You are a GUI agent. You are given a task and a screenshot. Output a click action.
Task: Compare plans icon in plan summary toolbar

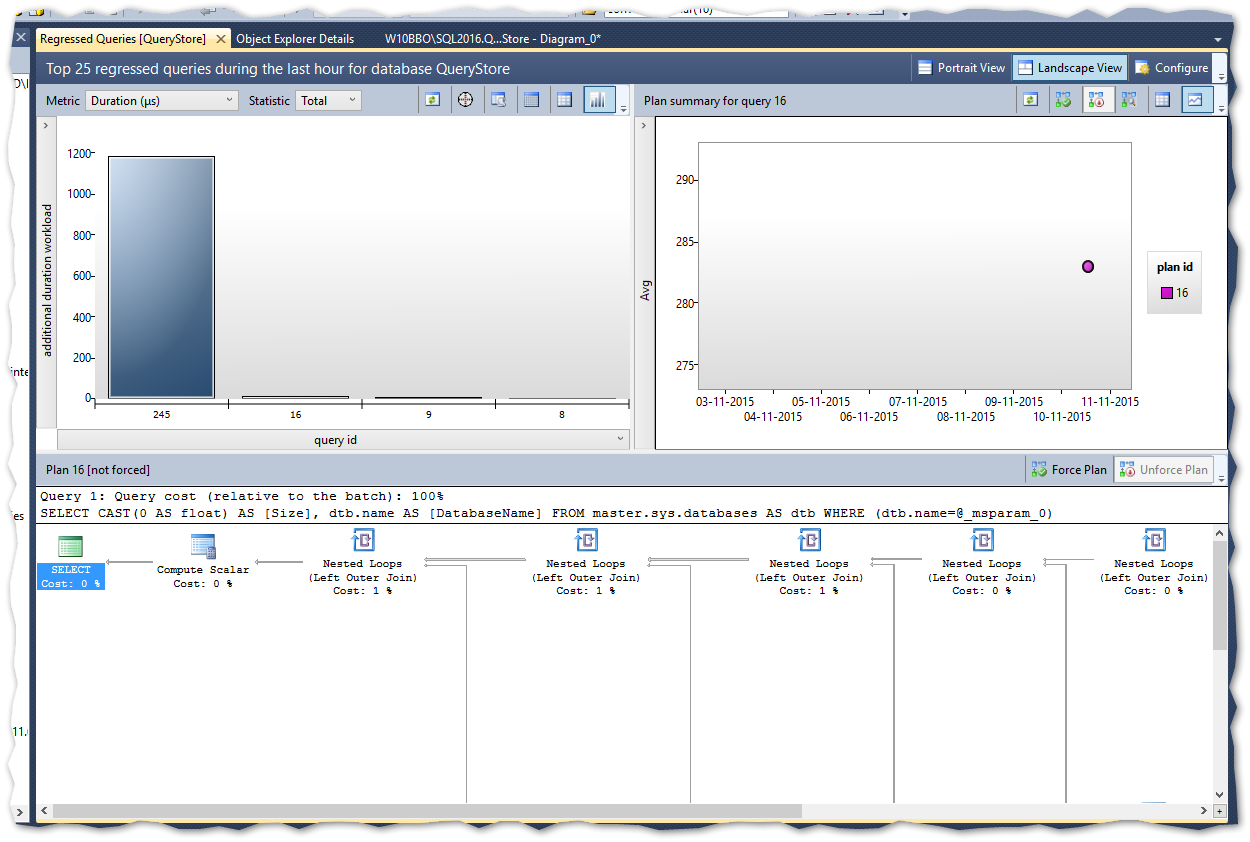click(x=1129, y=100)
